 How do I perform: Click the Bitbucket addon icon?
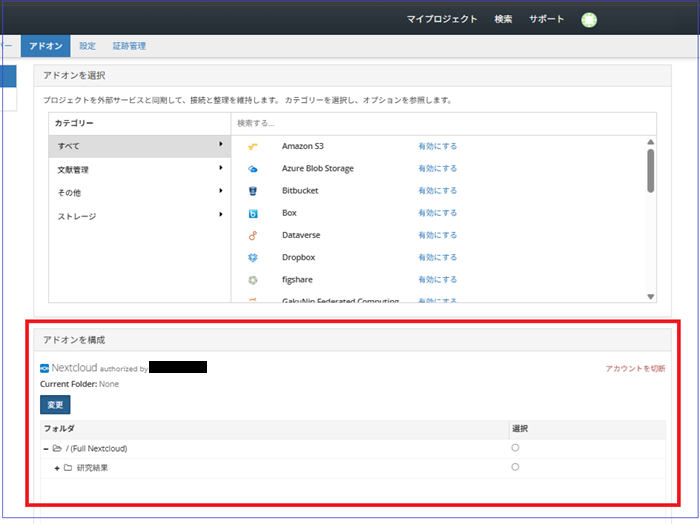click(253, 191)
